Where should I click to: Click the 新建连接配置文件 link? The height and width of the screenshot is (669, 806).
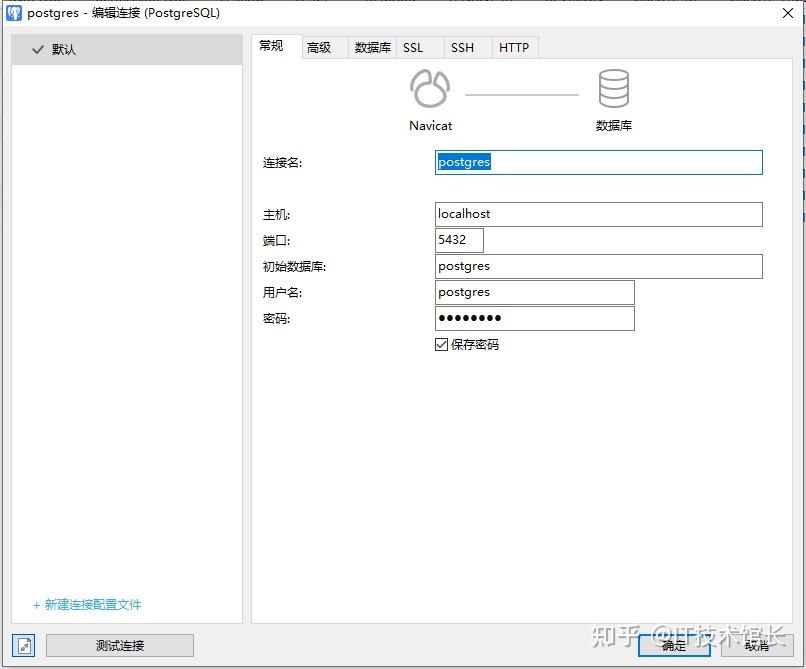click(88, 605)
